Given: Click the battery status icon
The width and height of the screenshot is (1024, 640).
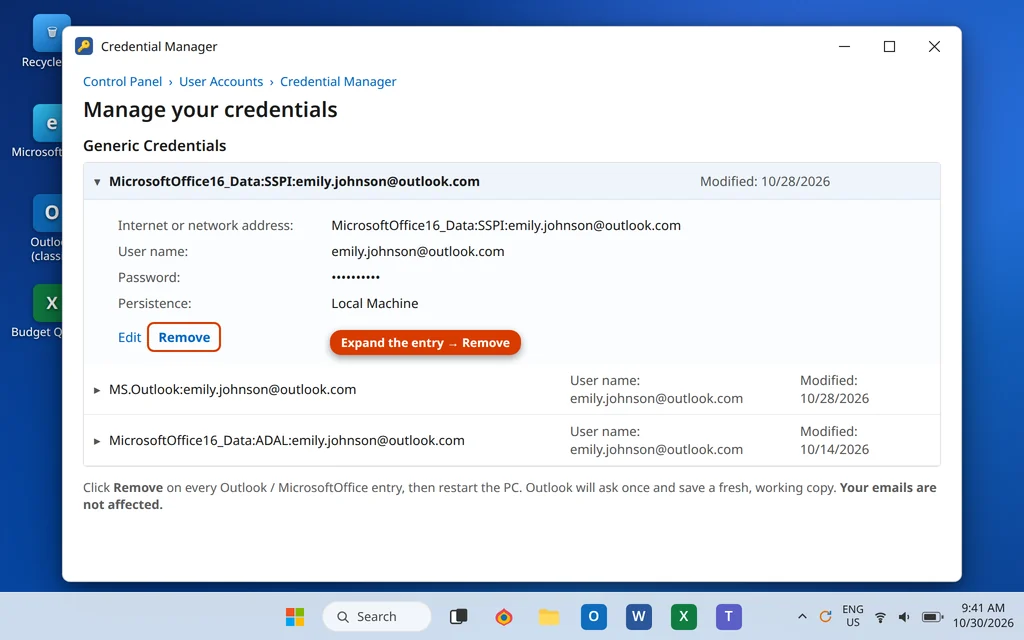Looking at the screenshot, I should coord(932,617).
